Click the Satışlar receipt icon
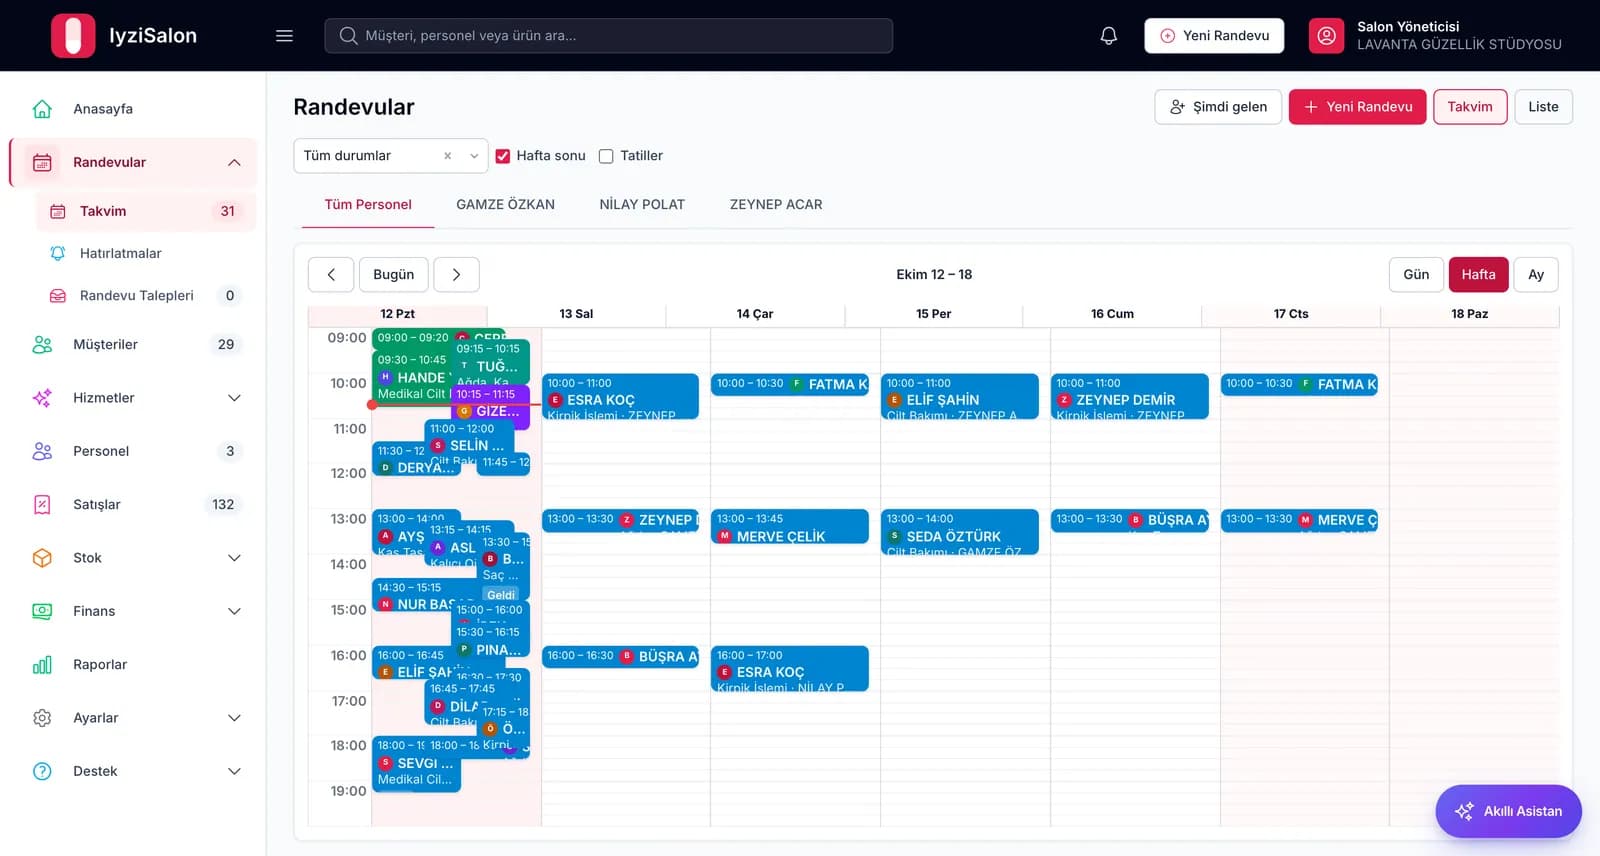This screenshot has height=856, width=1600. click(42, 505)
